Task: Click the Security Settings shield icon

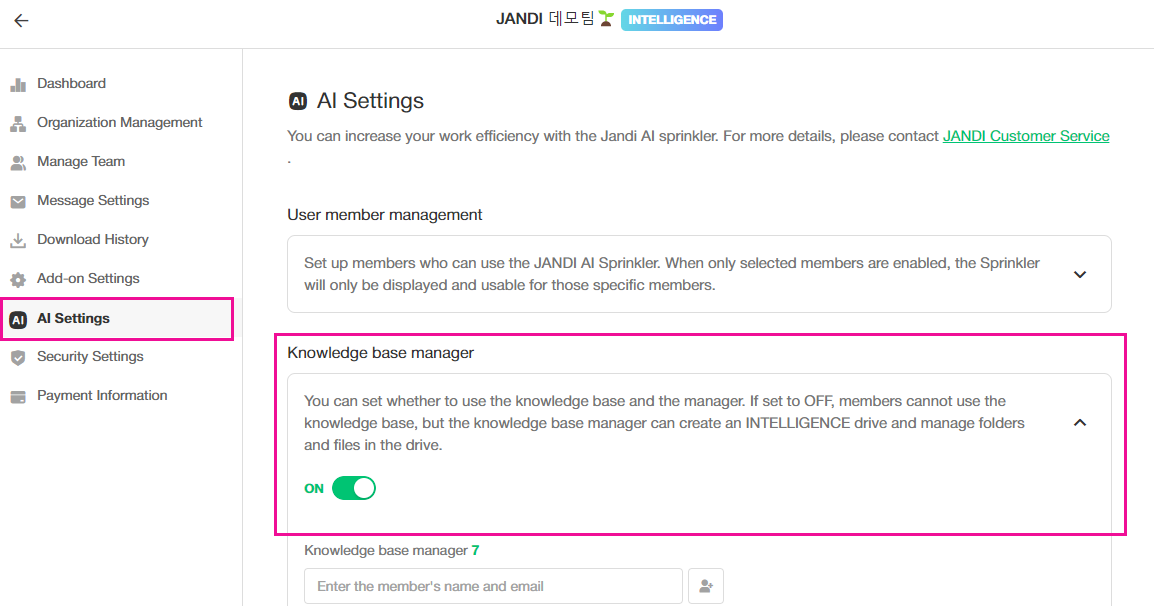Action: click(18, 357)
